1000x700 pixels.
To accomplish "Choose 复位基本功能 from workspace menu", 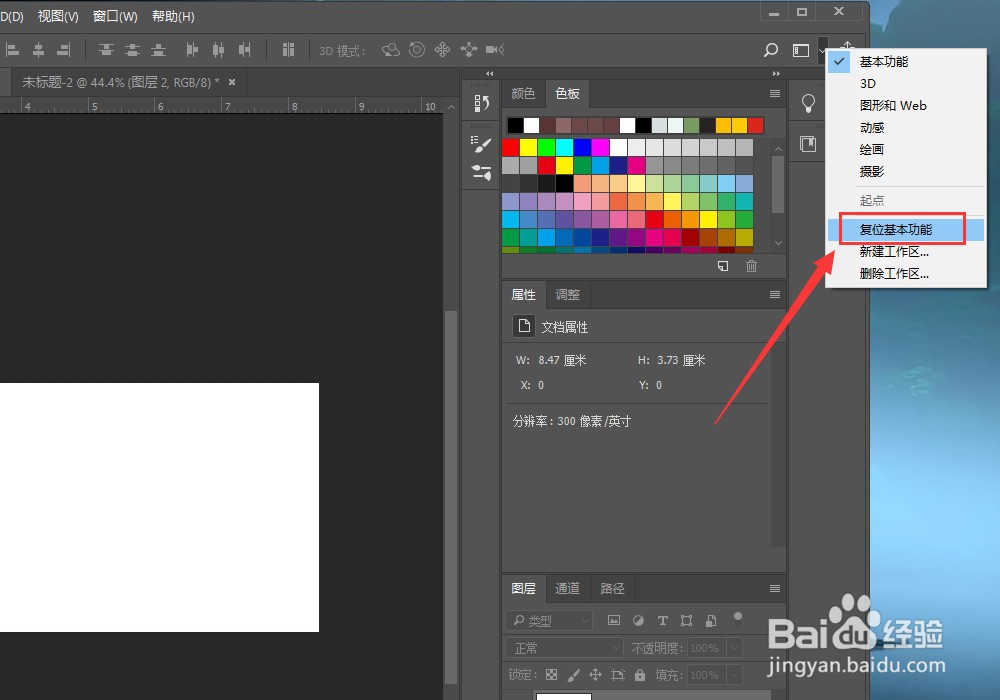I will [906, 230].
